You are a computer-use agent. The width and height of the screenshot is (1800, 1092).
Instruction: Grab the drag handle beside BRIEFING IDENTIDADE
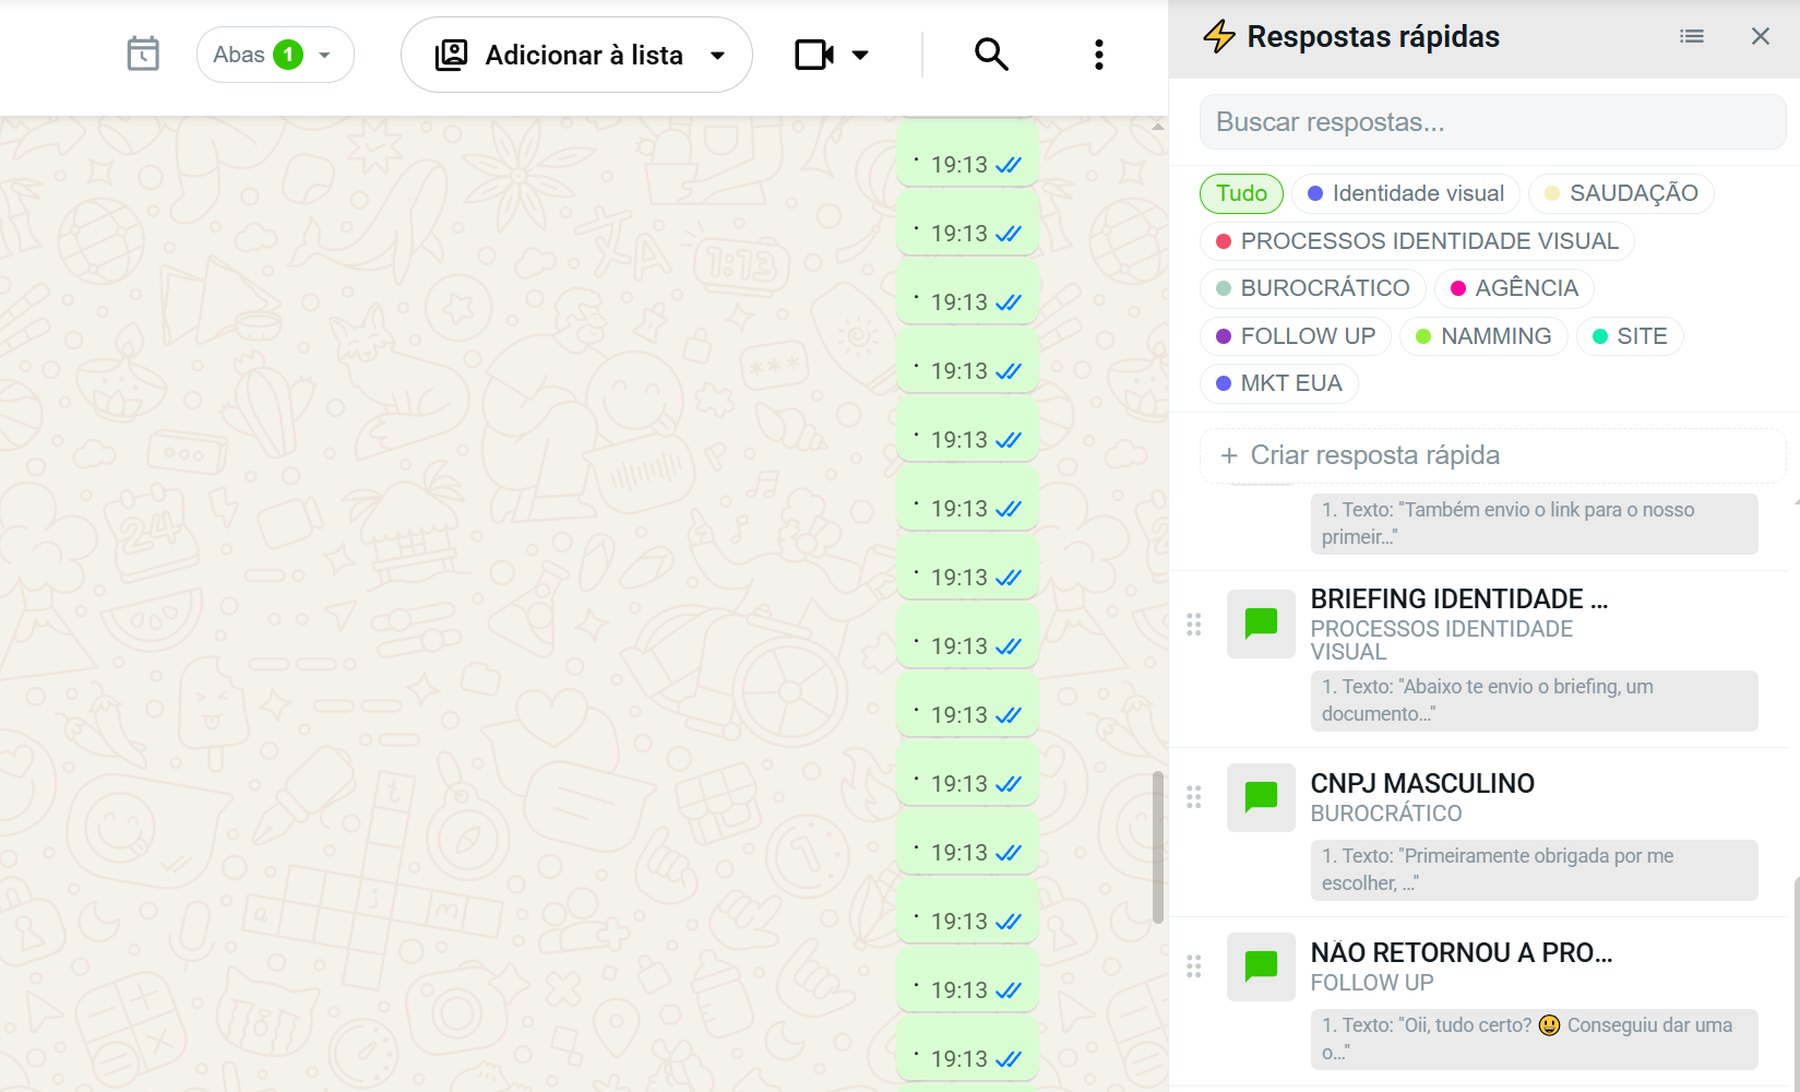coord(1194,625)
